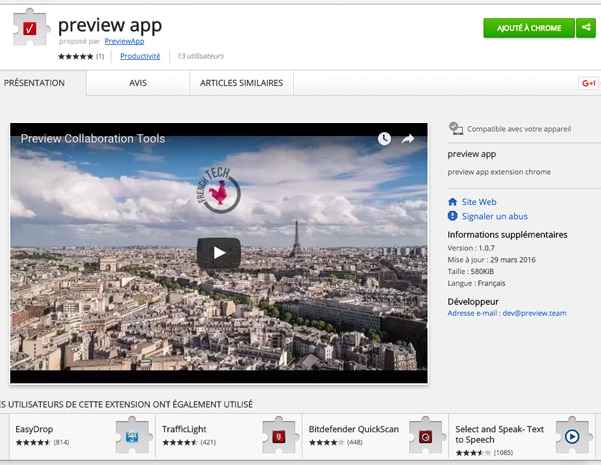
Task: Click the video title Preview Collaboration Tools
Action: [93, 138]
